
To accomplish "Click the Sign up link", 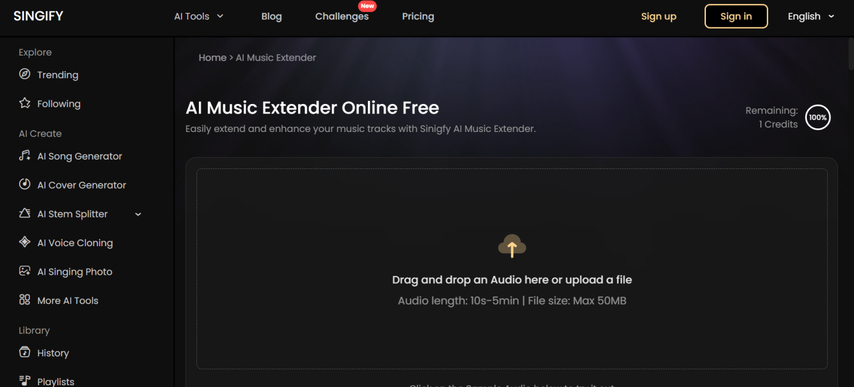I will coord(658,16).
